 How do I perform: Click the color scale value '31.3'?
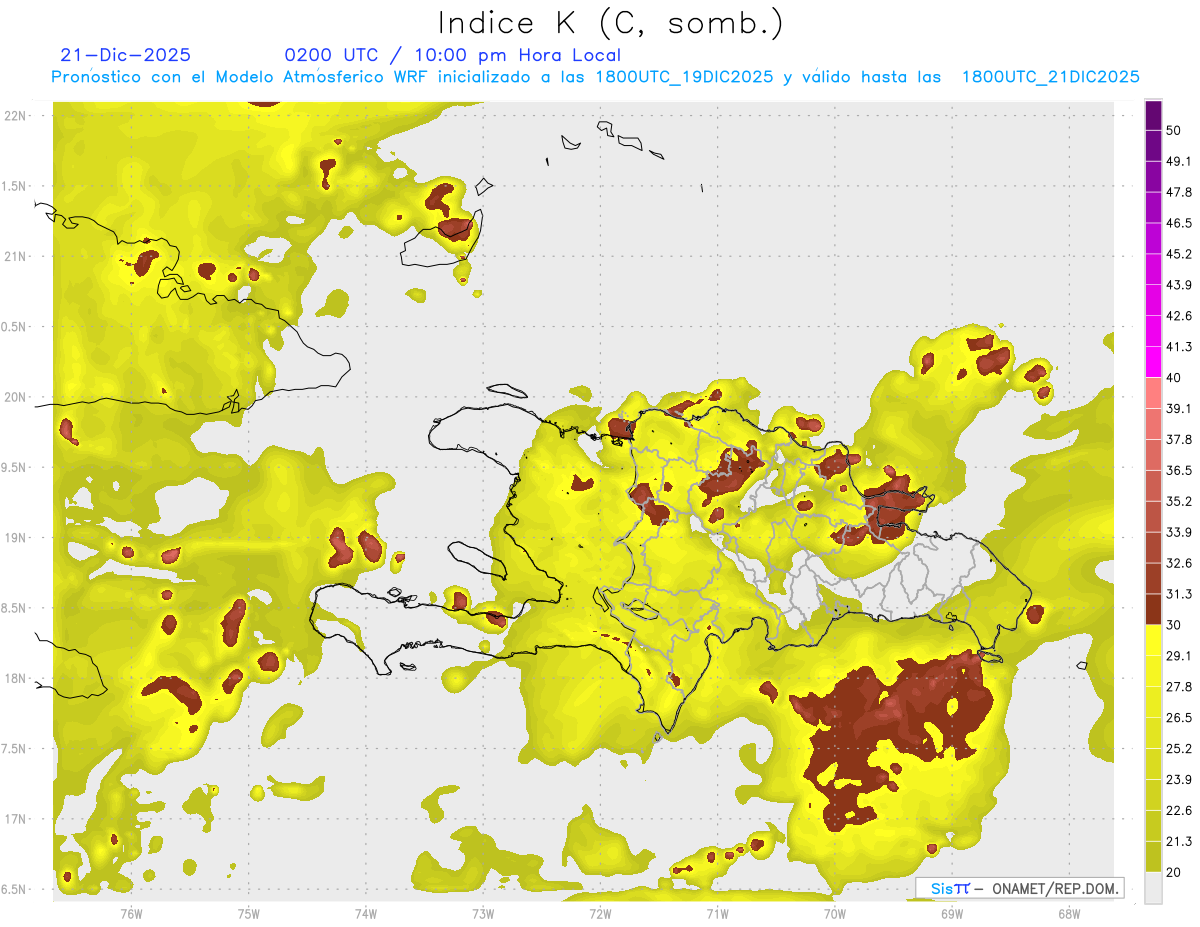click(x=1179, y=594)
